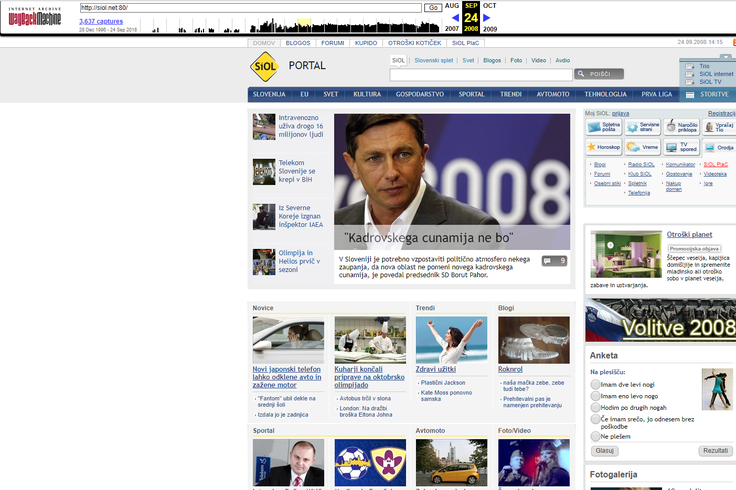Open the Roknrol blog thumbnail
The width and height of the screenshot is (736, 490).
click(x=534, y=340)
